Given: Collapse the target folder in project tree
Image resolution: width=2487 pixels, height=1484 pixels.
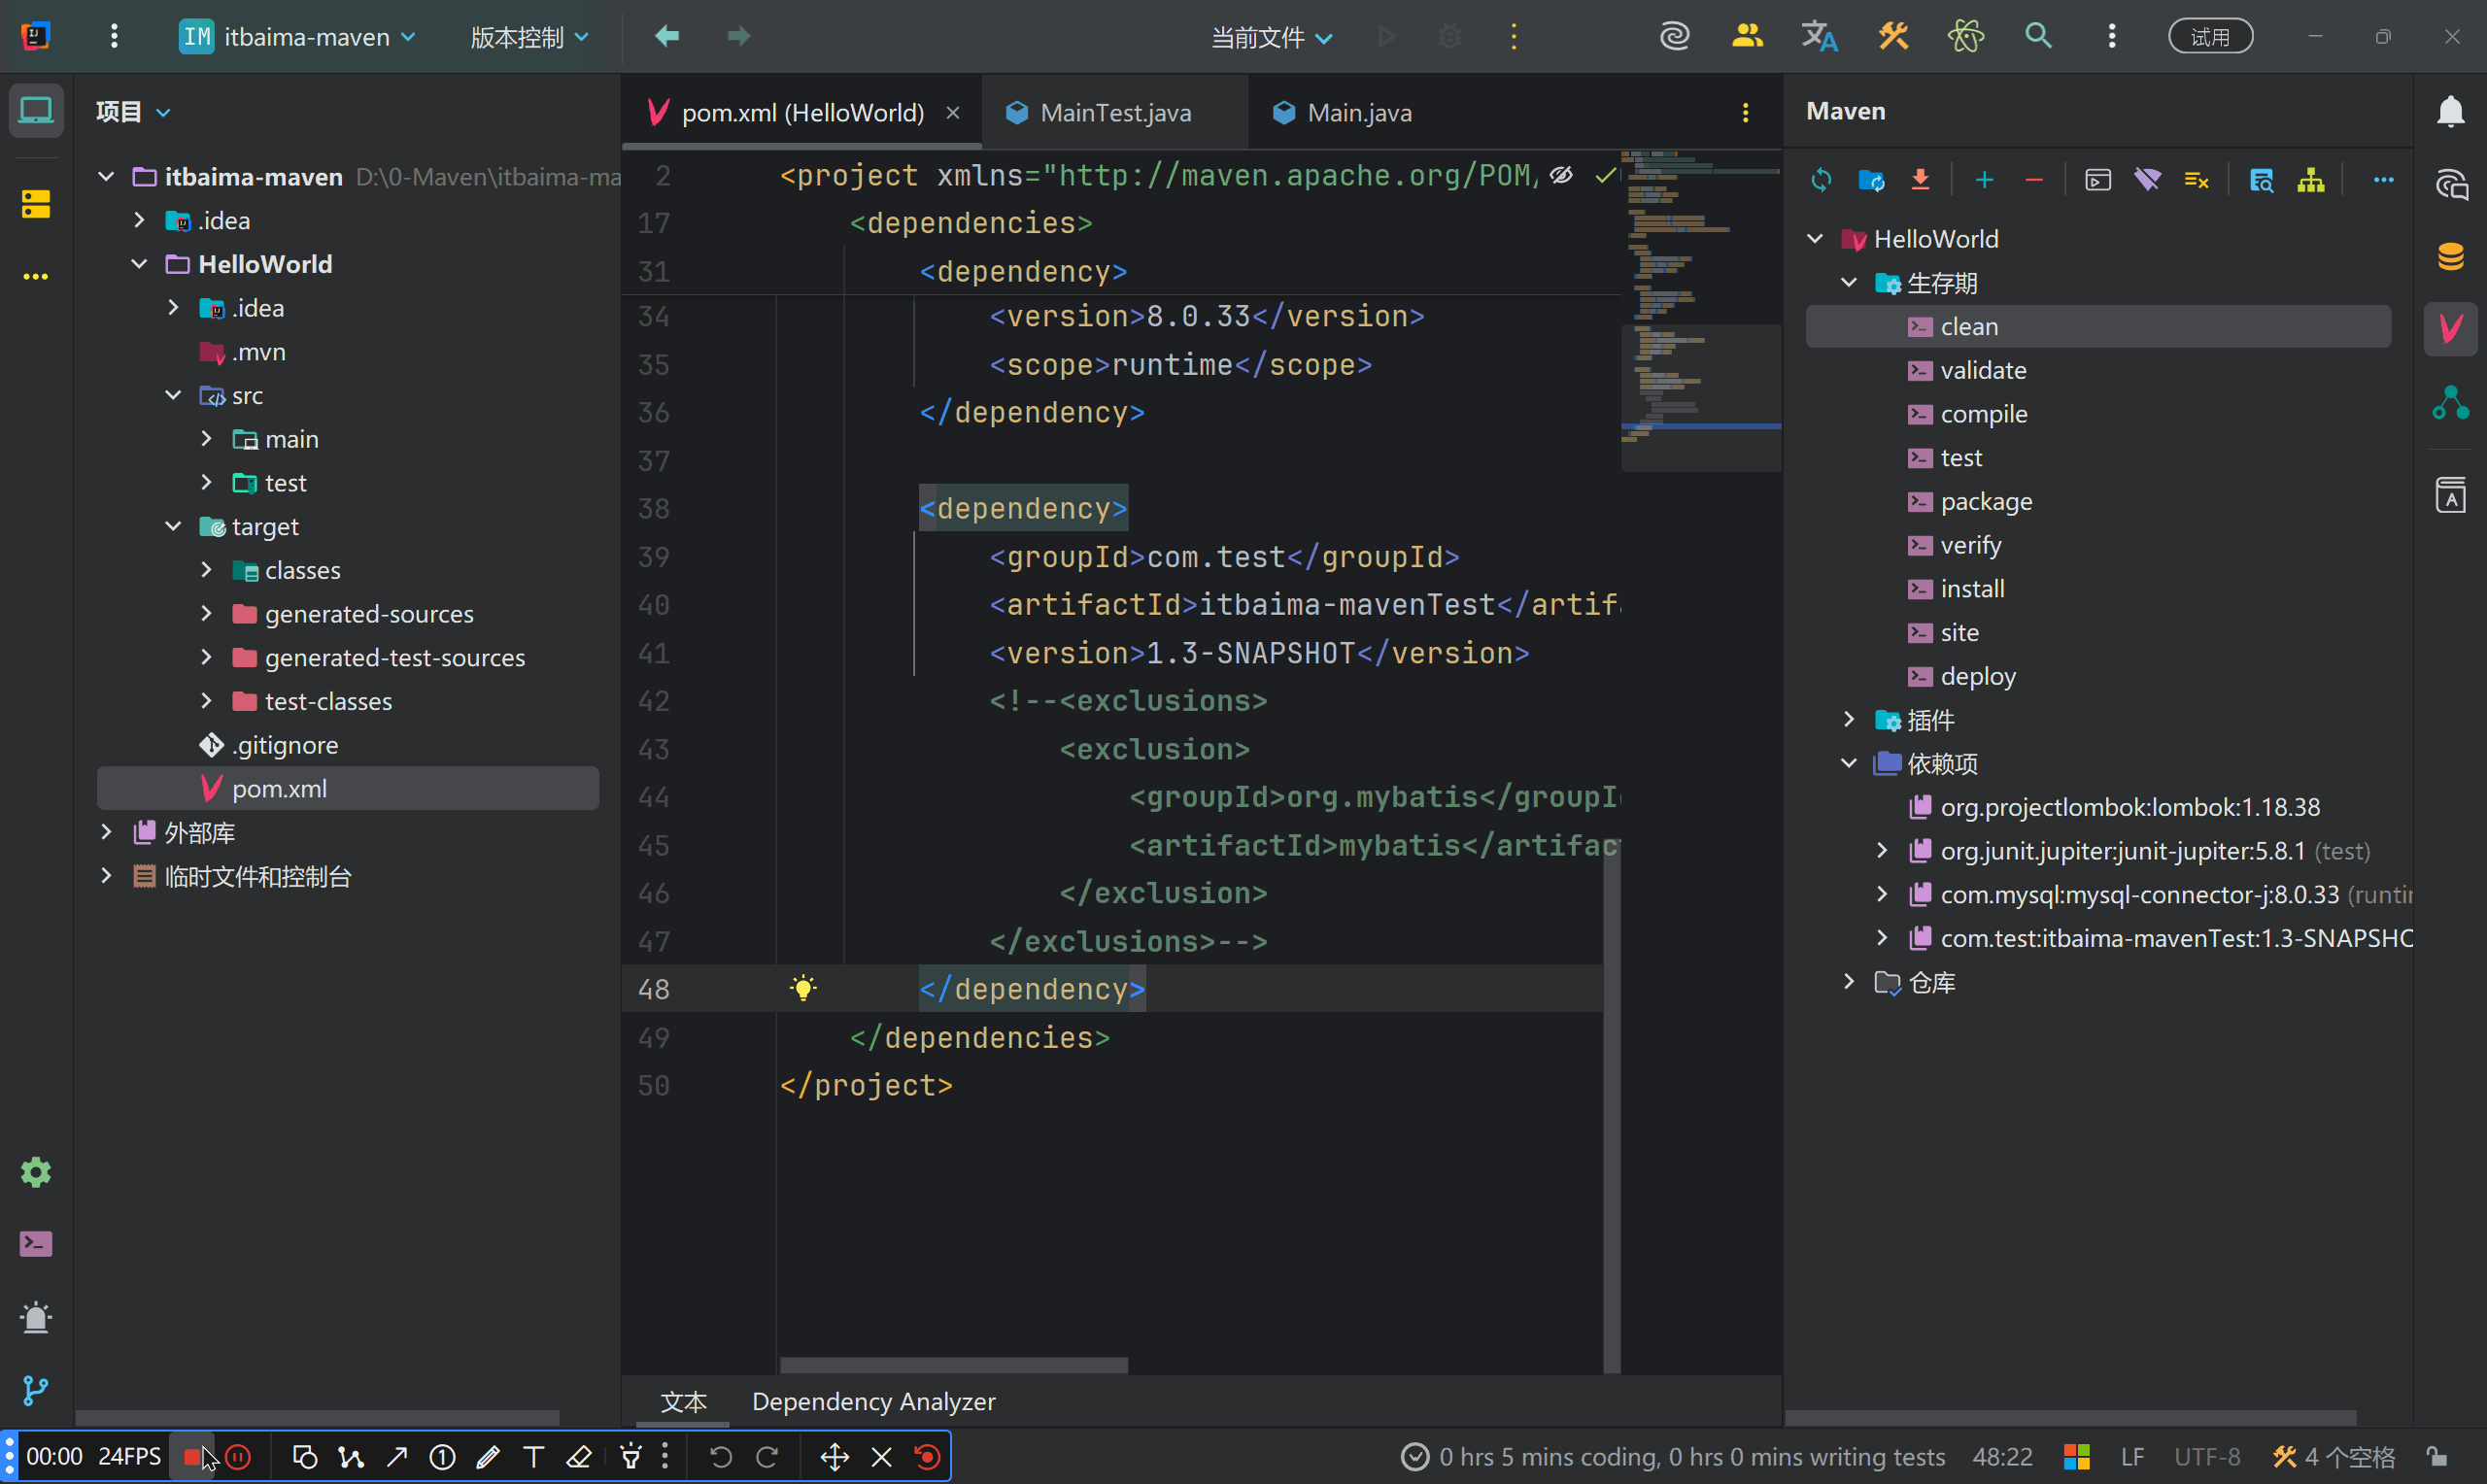Looking at the screenshot, I should tap(173, 527).
